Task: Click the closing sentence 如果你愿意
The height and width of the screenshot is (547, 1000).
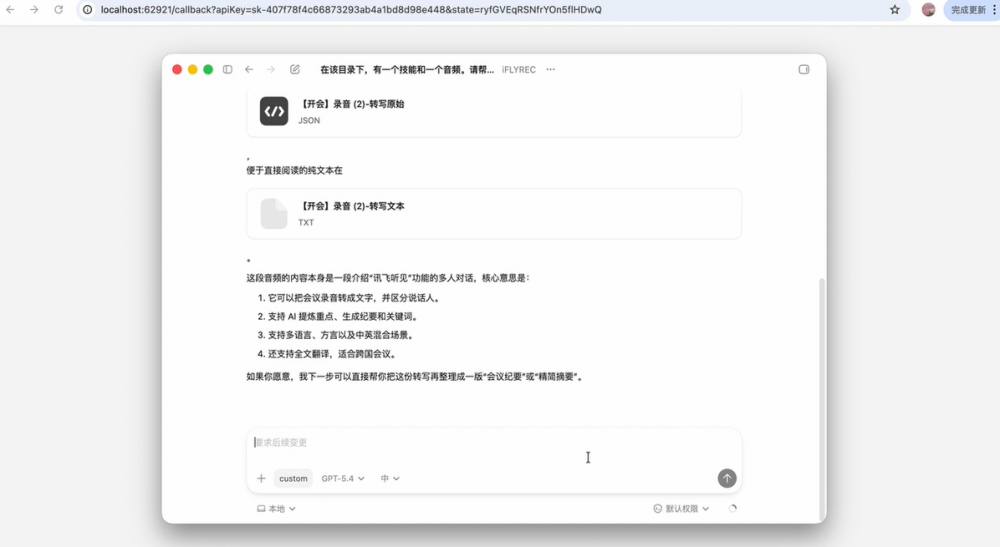Action: click(x=415, y=377)
